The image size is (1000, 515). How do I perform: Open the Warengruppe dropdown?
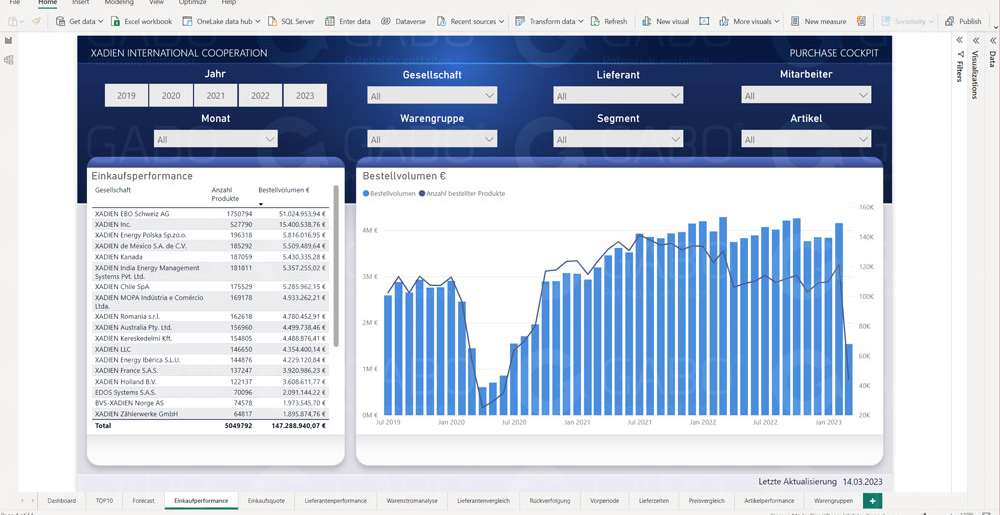click(432, 139)
